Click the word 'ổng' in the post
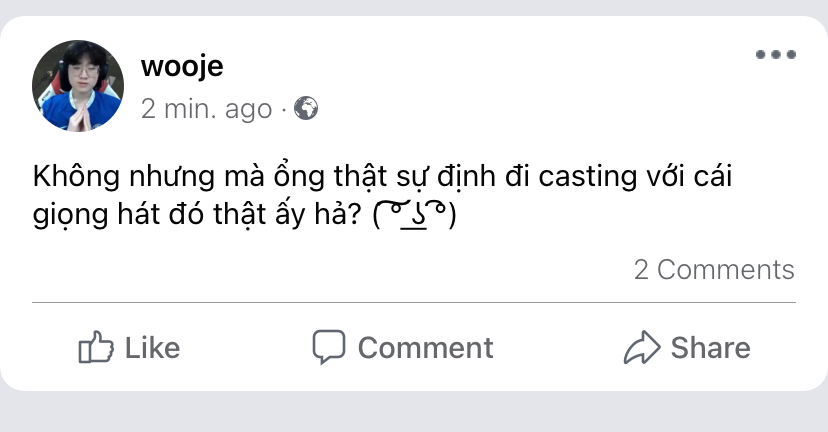Image resolution: width=828 pixels, height=432 pixels. point(298,176)
